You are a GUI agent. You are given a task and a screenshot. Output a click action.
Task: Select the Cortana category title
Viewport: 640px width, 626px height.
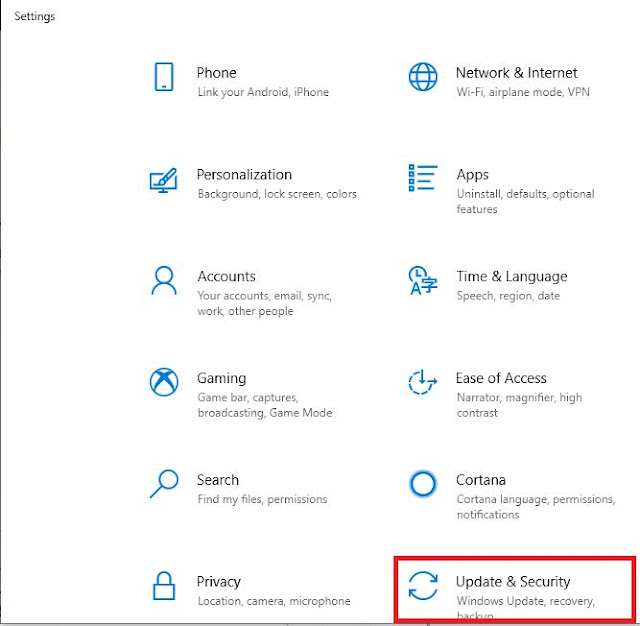coord(481,480)
